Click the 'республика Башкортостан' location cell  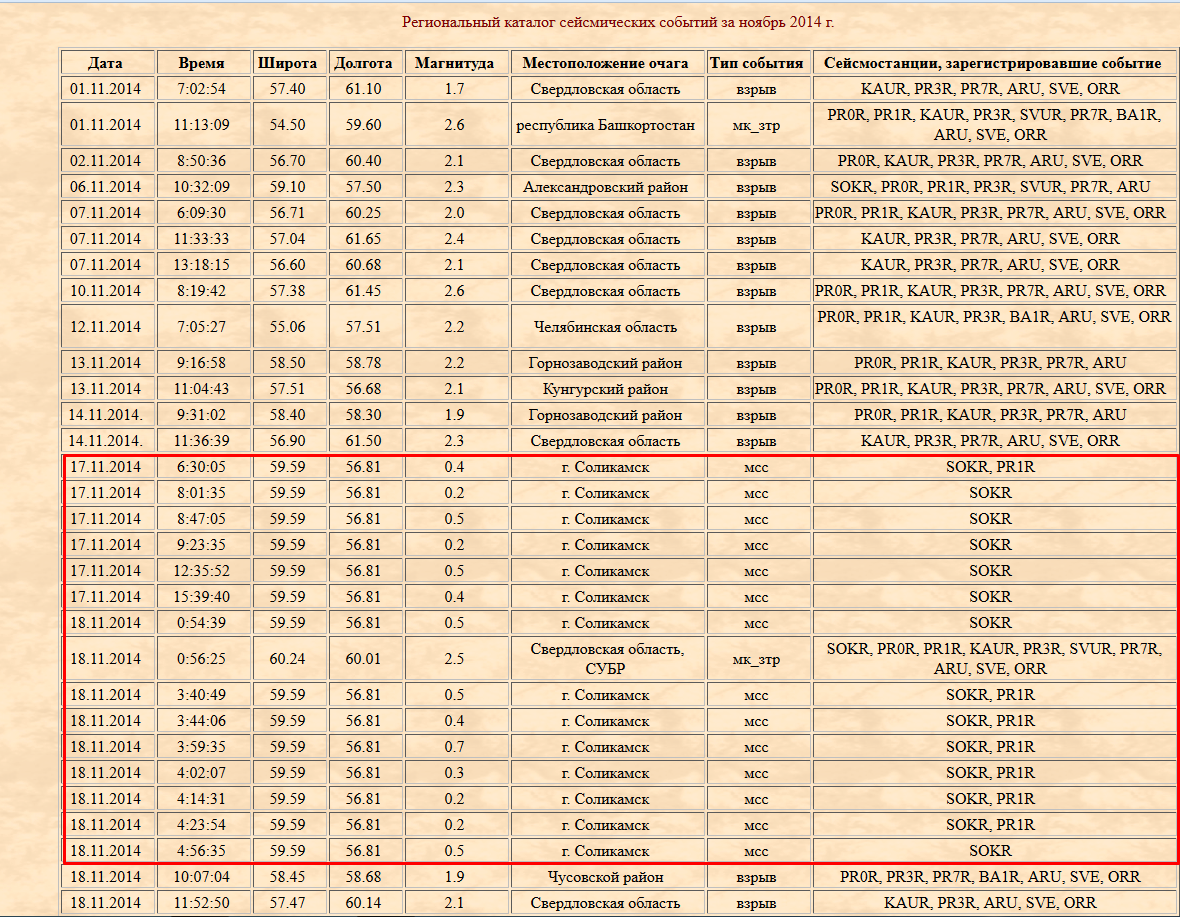point(605,125)
